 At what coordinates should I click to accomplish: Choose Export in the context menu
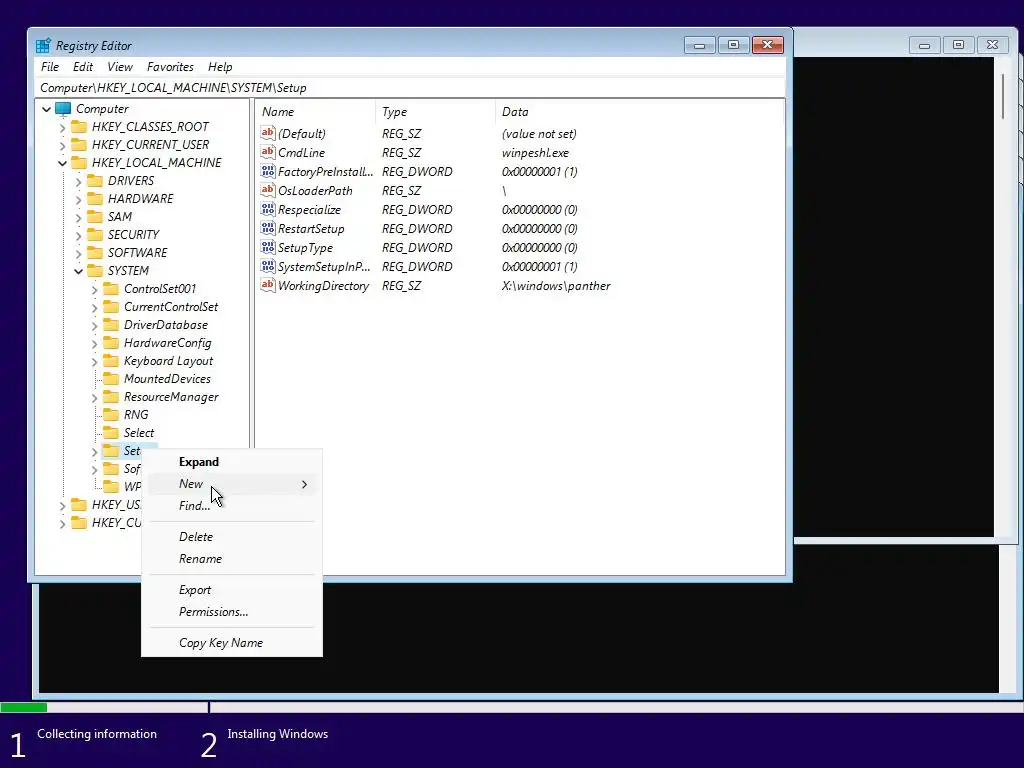(232, 590)
